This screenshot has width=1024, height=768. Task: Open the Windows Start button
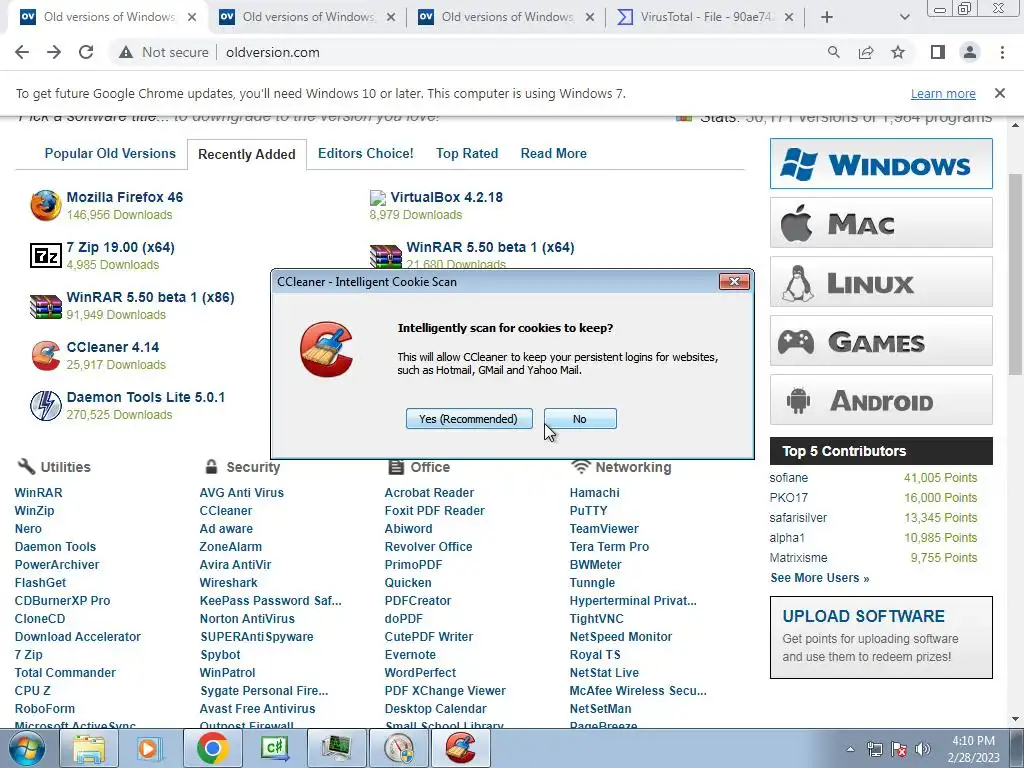[27, 748]
